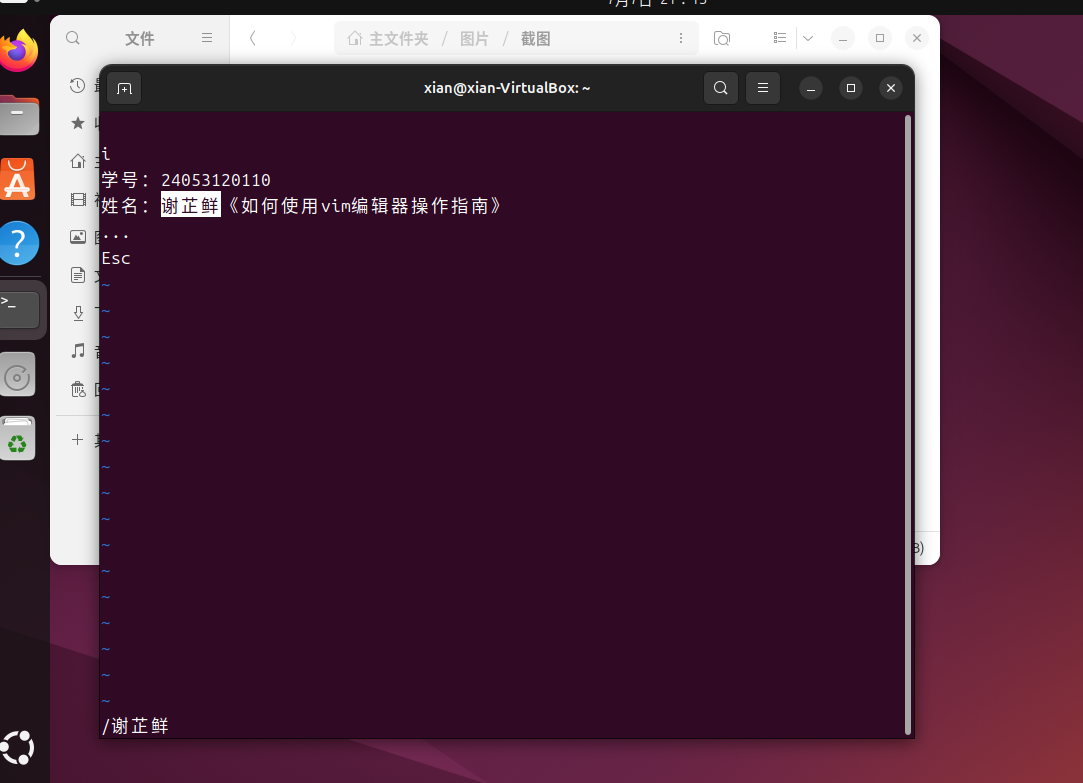Viewport: 1083px width, 783px height.
Task: Open Ubuntu Software from the dock
Action: tap(18, 180)
